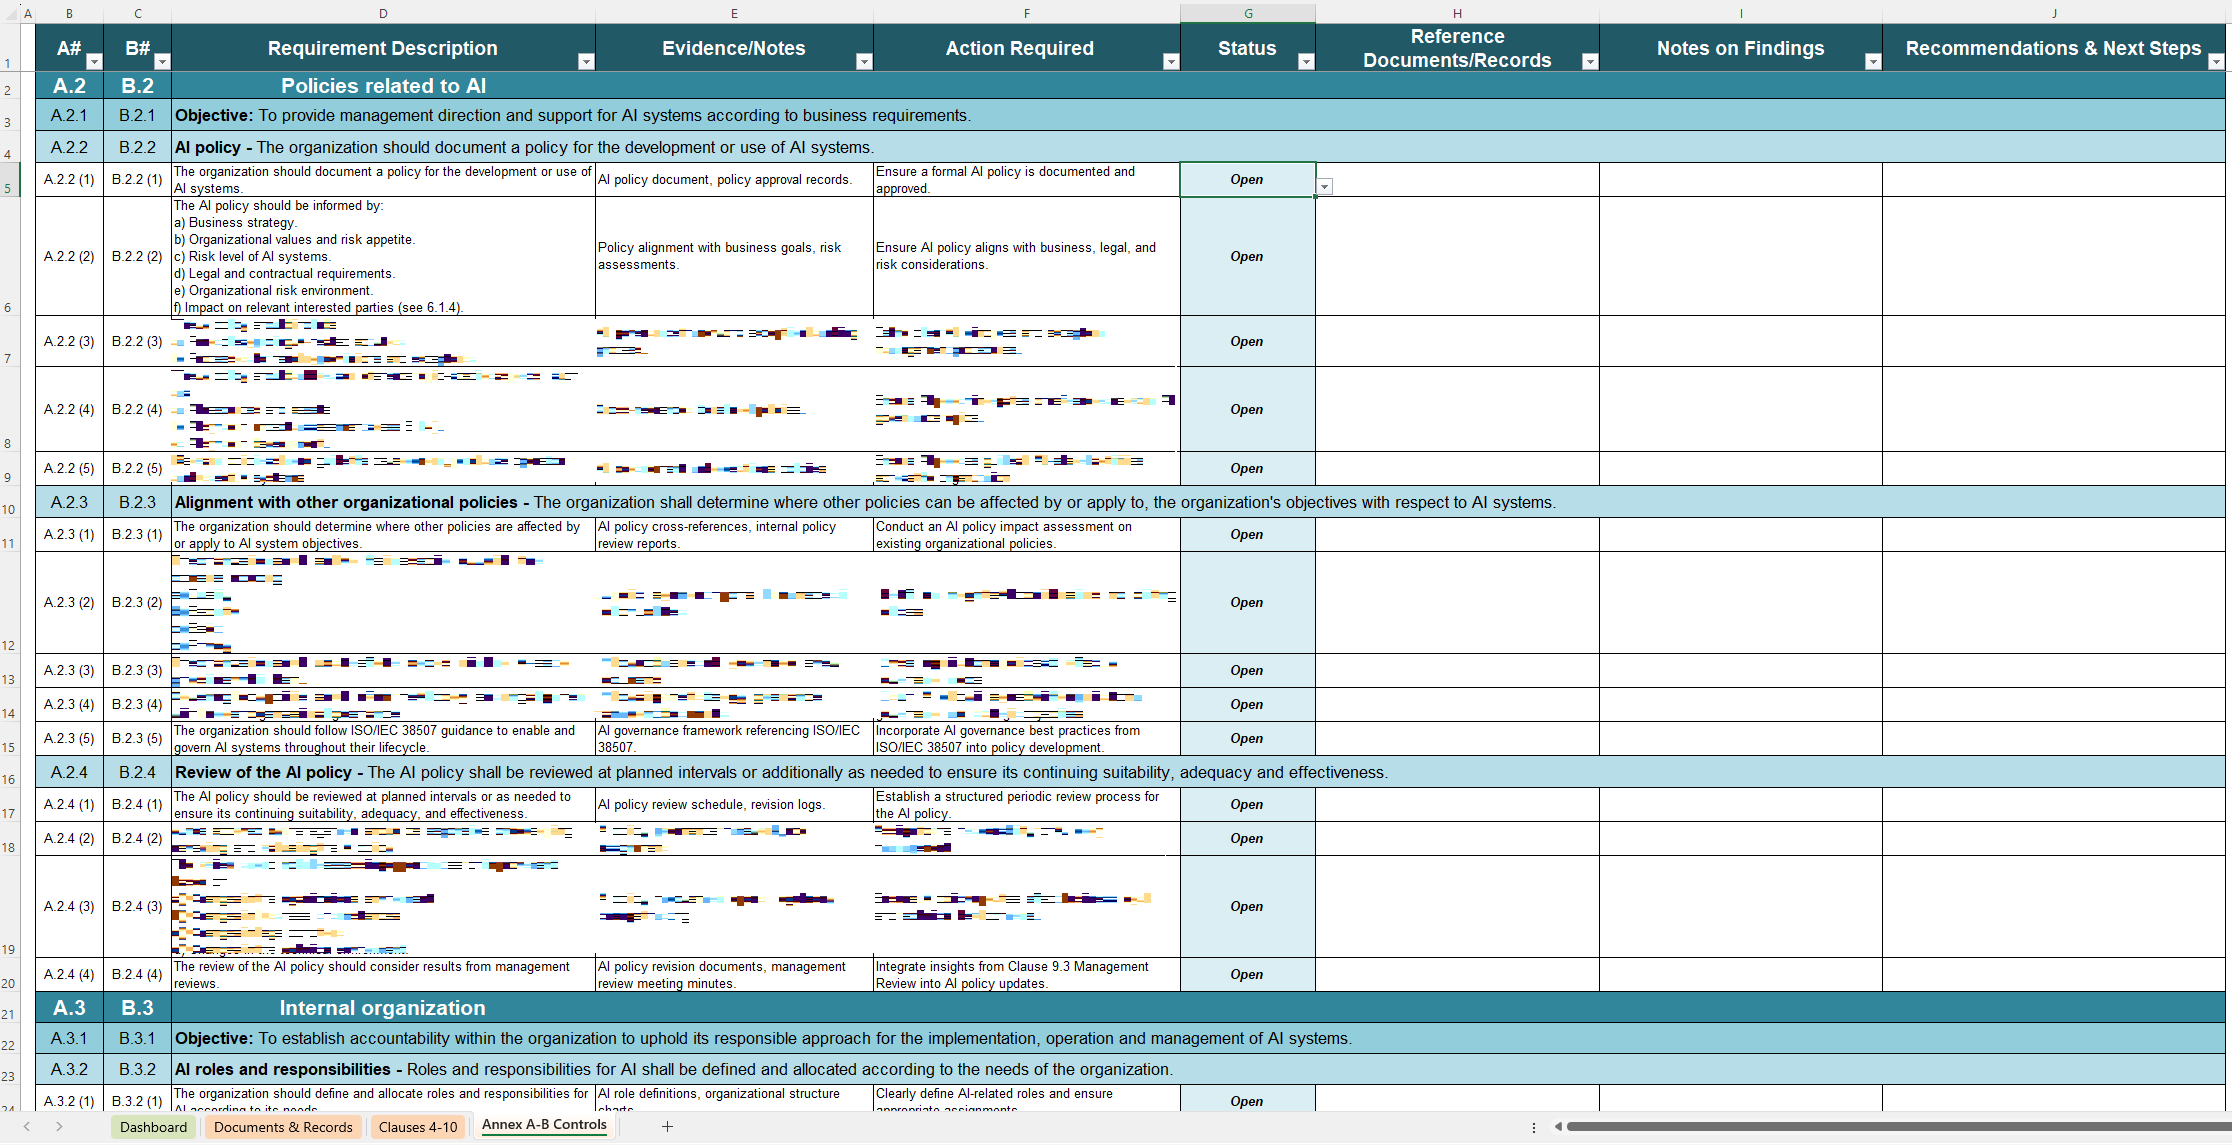Open the B# column filter button

[x=162, y=62]
